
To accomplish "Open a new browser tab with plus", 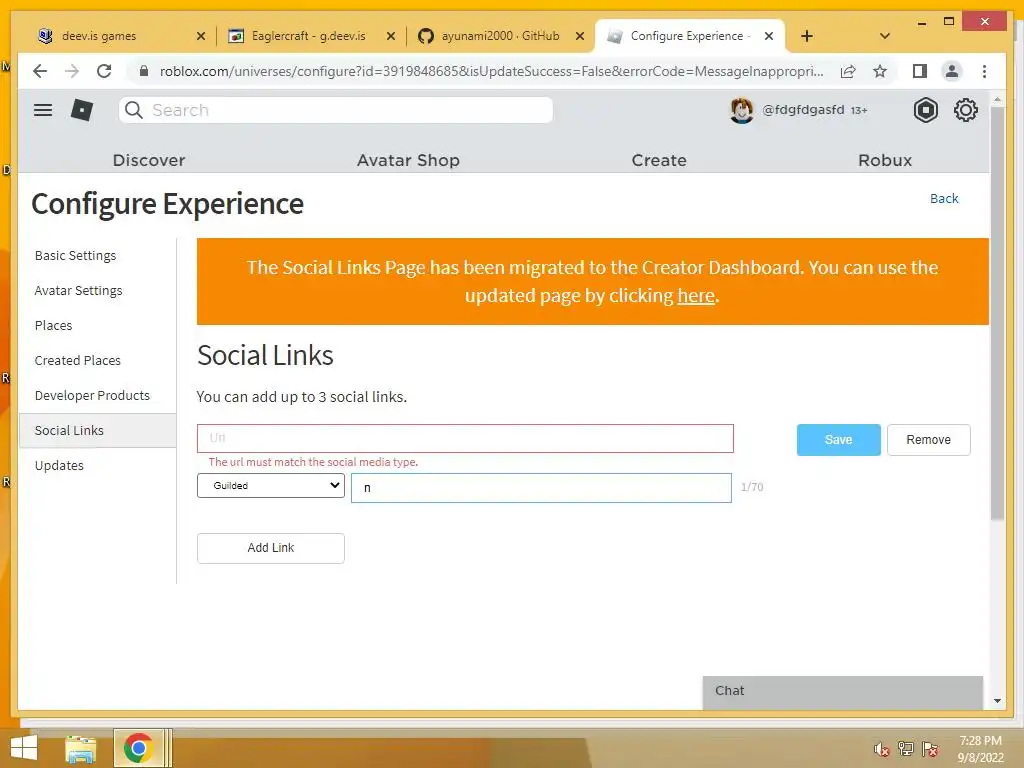I will [807, 36].
